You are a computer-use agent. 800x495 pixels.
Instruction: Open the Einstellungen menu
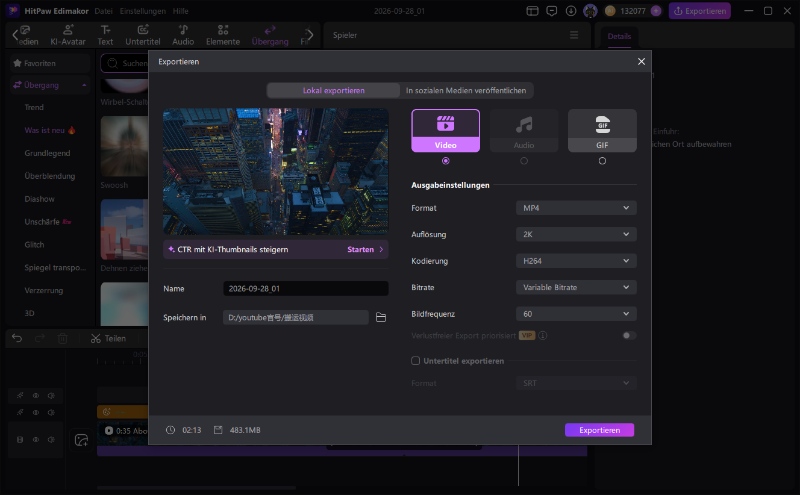pyautogui.click(x=142, y=11)
